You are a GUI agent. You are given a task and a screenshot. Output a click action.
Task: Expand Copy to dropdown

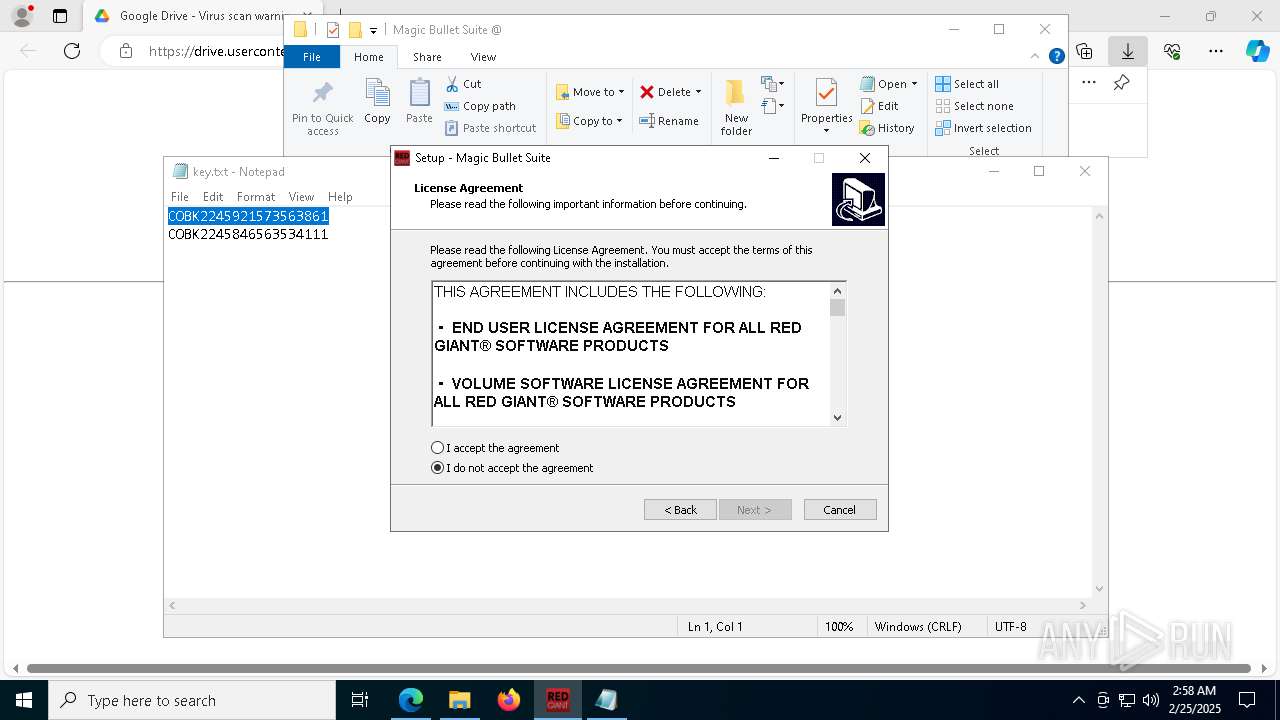pyautogui.click(x=620, y=121)
